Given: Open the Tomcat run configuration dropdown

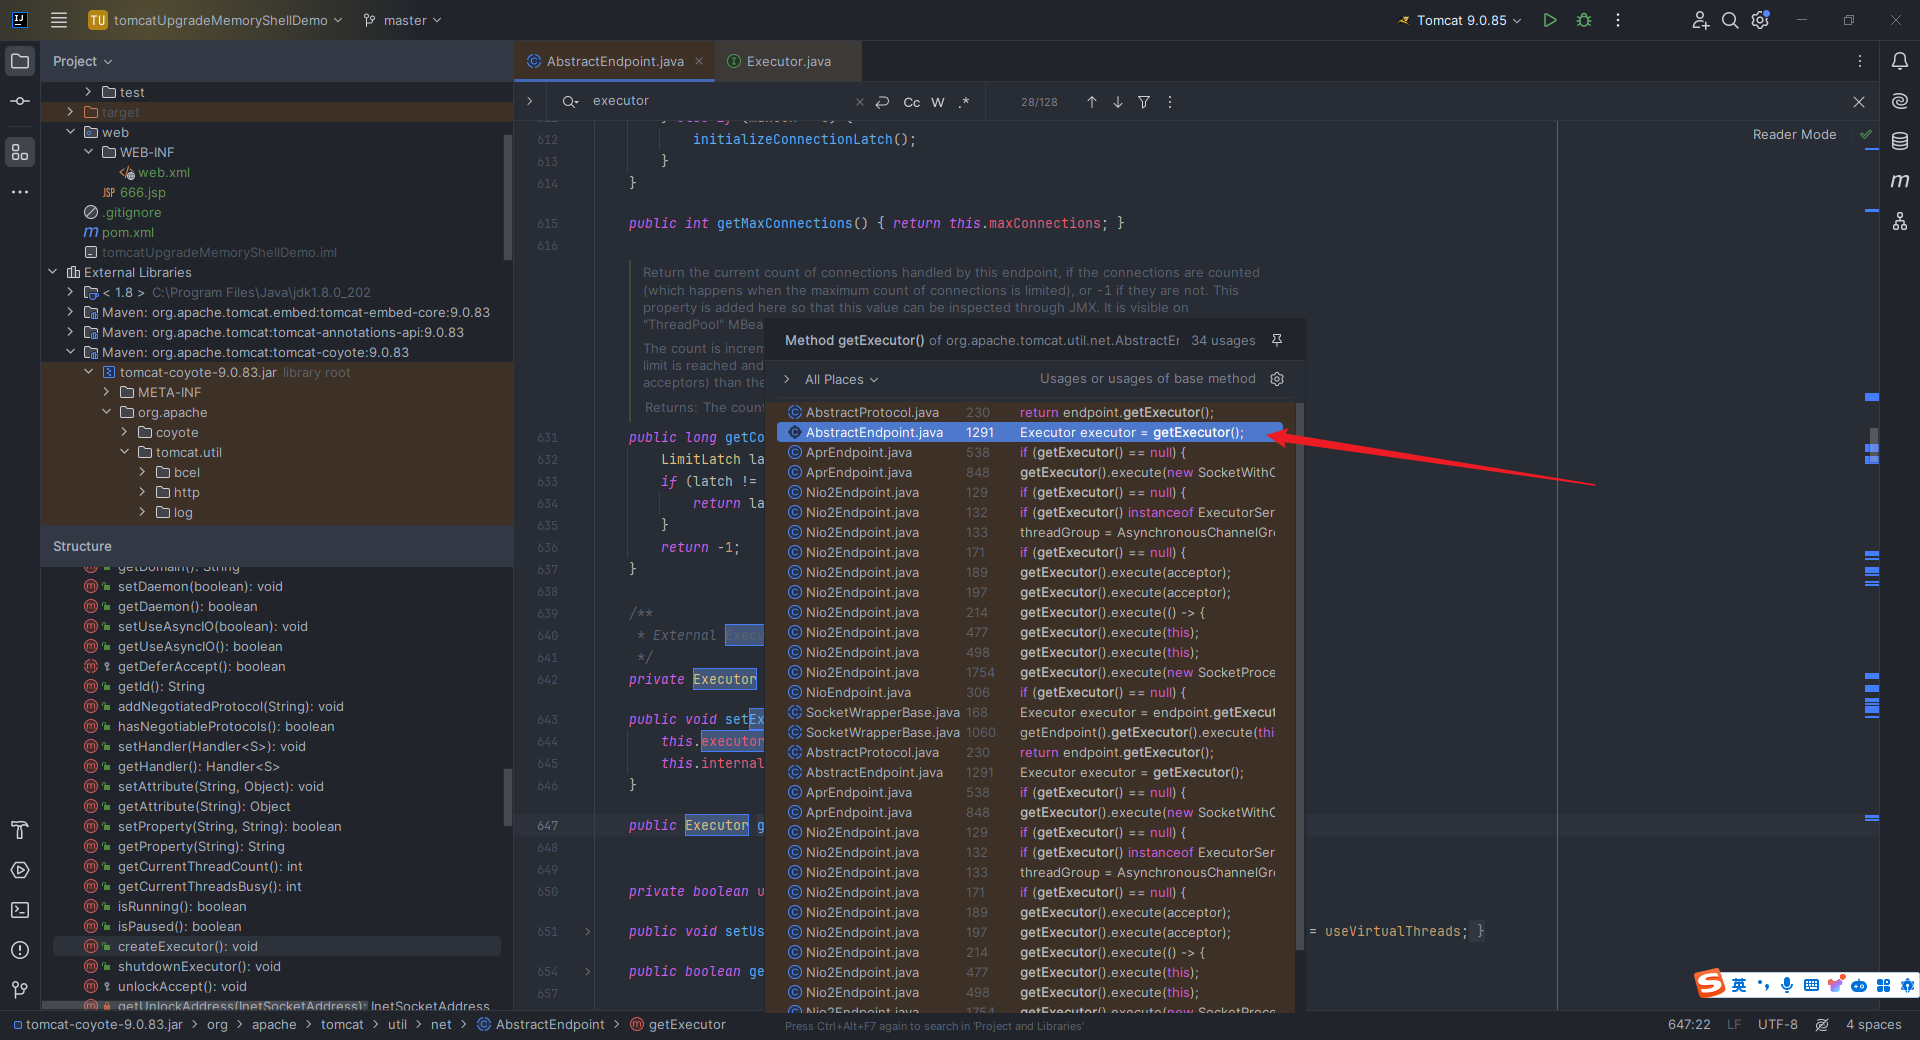Looking at the screenshot, I should point(1460,20).
